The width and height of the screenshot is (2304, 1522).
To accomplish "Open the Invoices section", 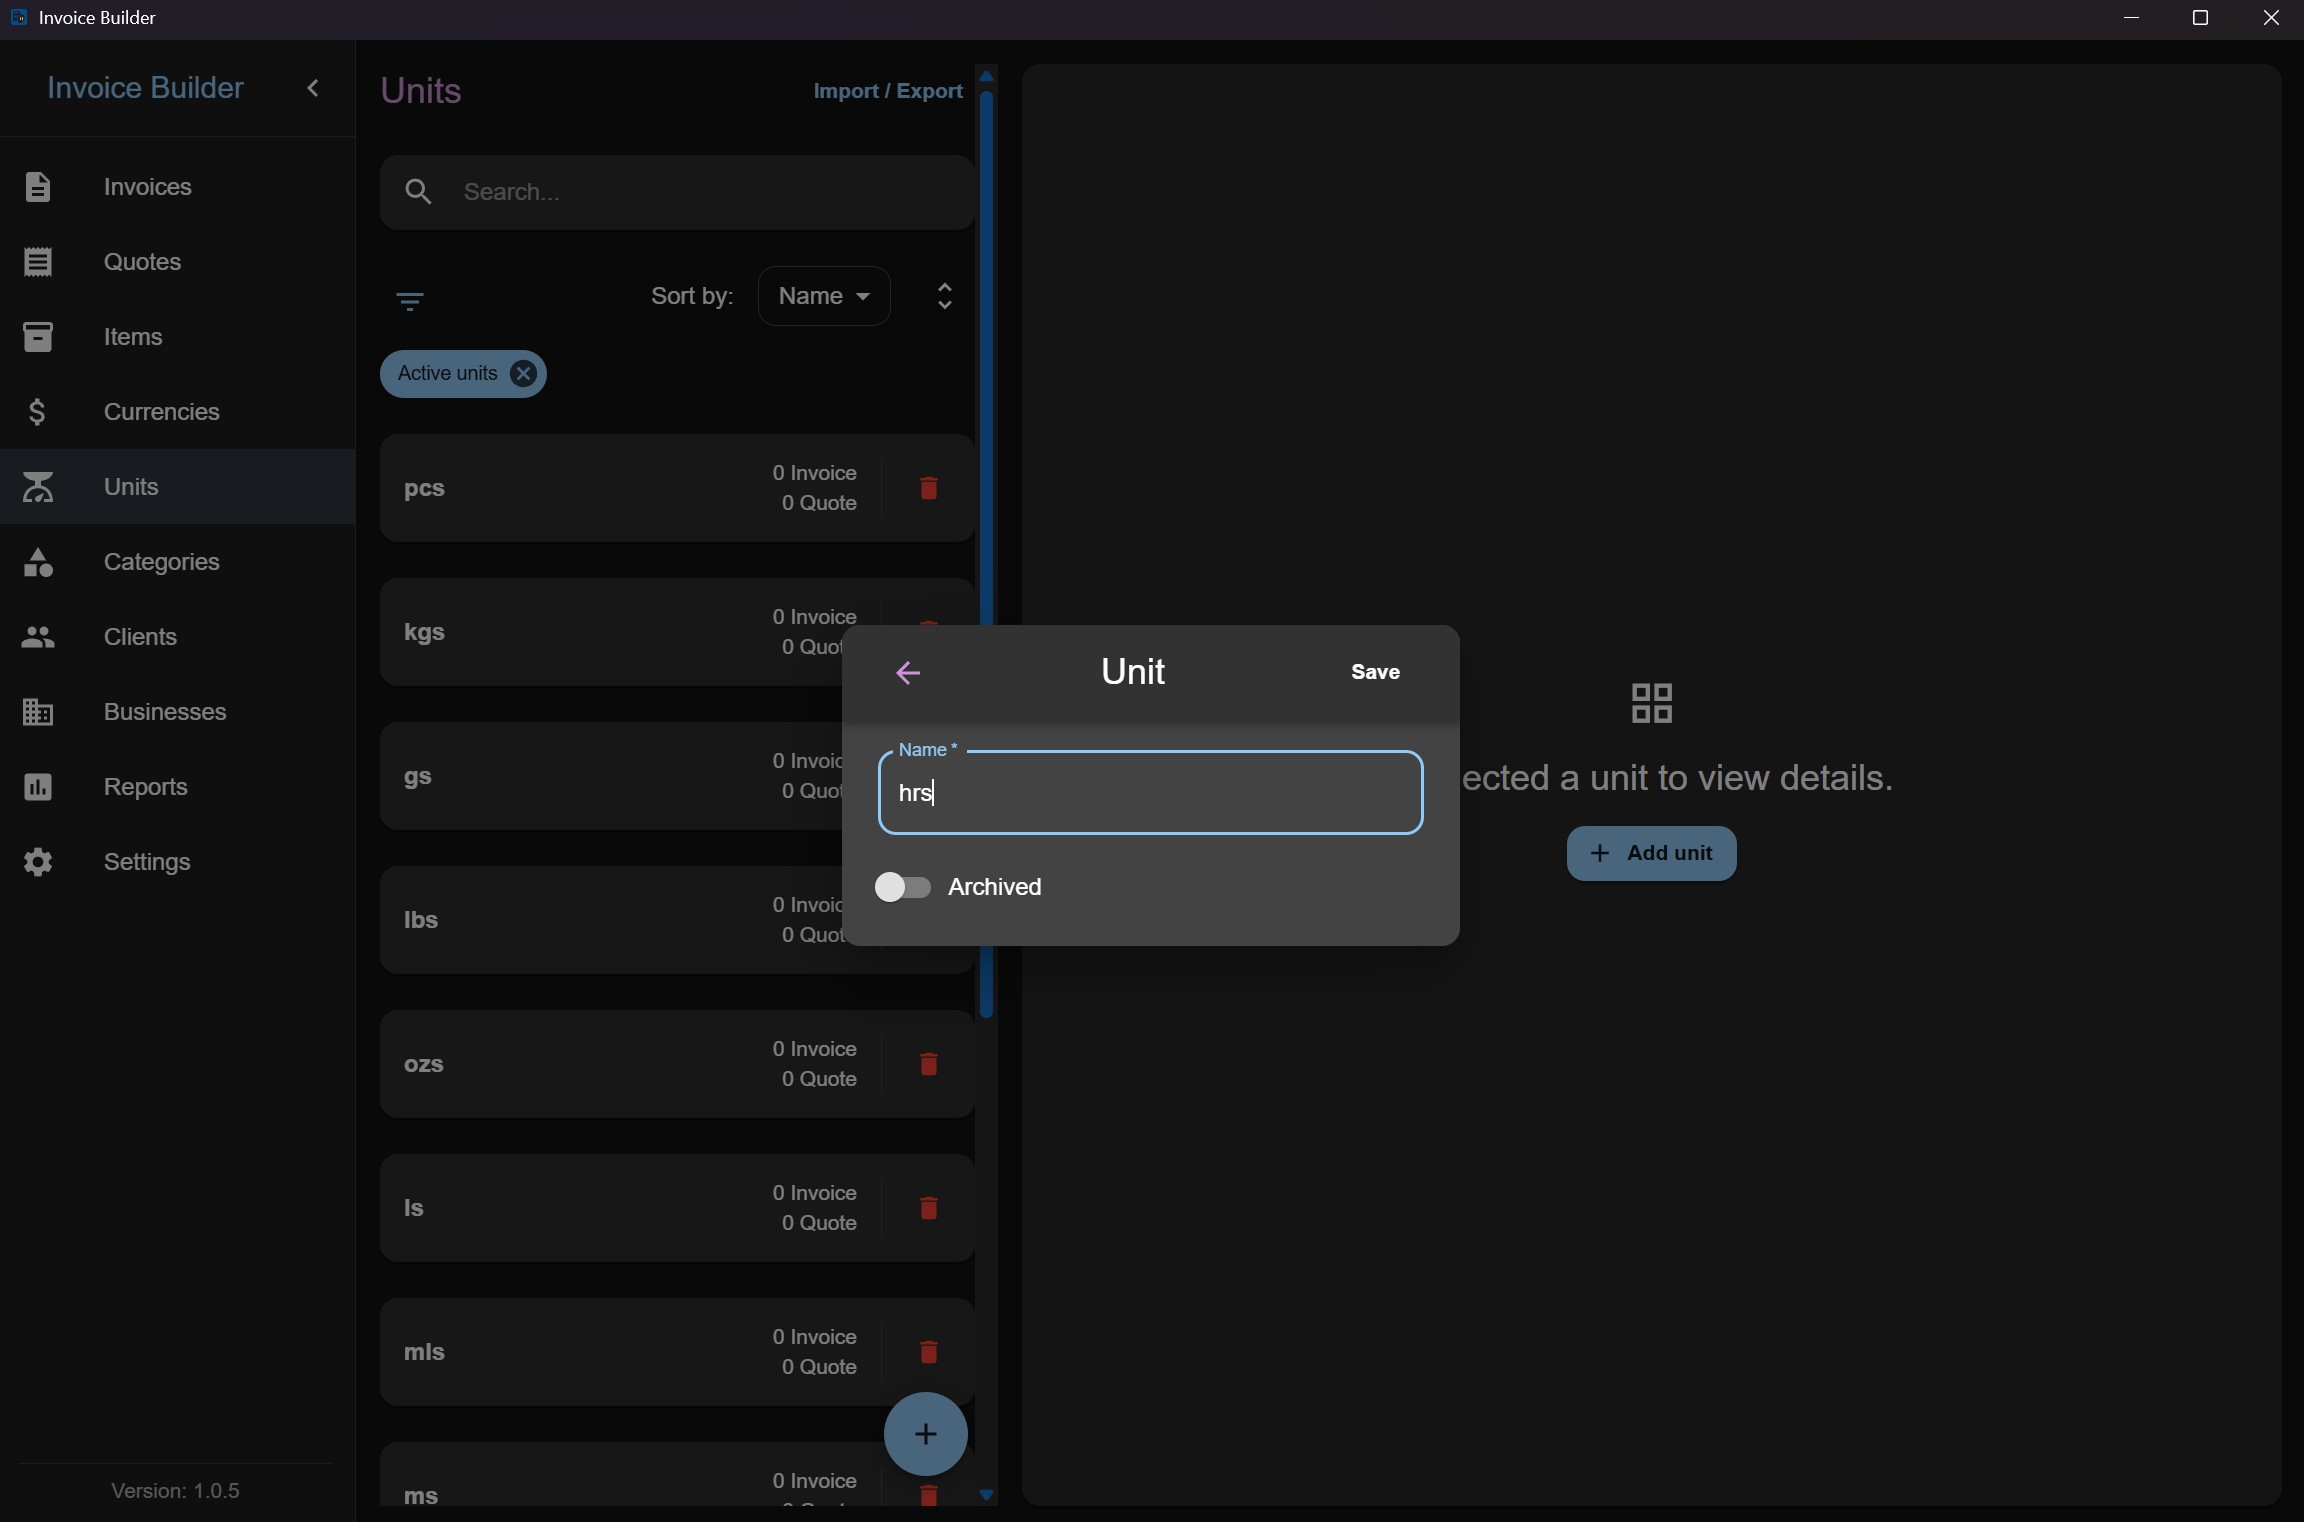I will [x=178, y=187].
